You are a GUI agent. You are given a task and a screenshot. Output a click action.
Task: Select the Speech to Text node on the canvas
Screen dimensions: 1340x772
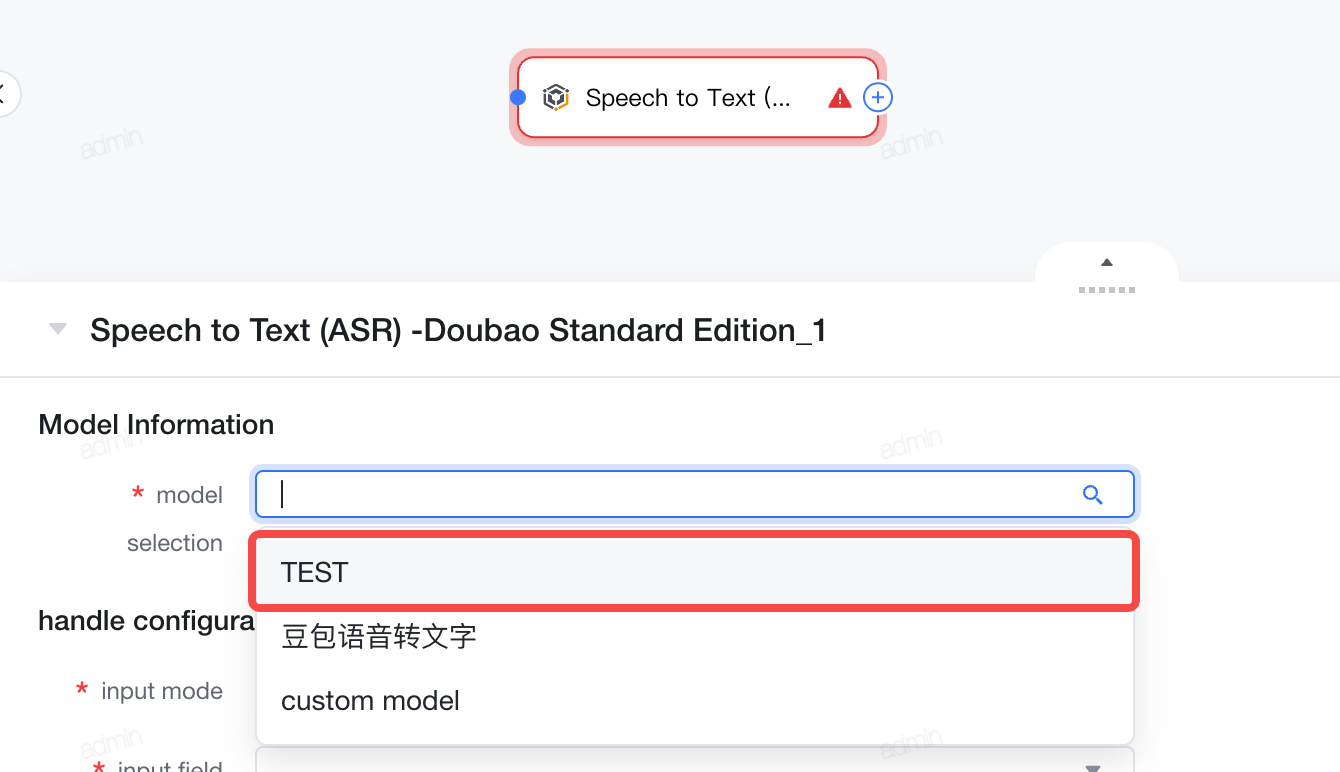point(698,97)
